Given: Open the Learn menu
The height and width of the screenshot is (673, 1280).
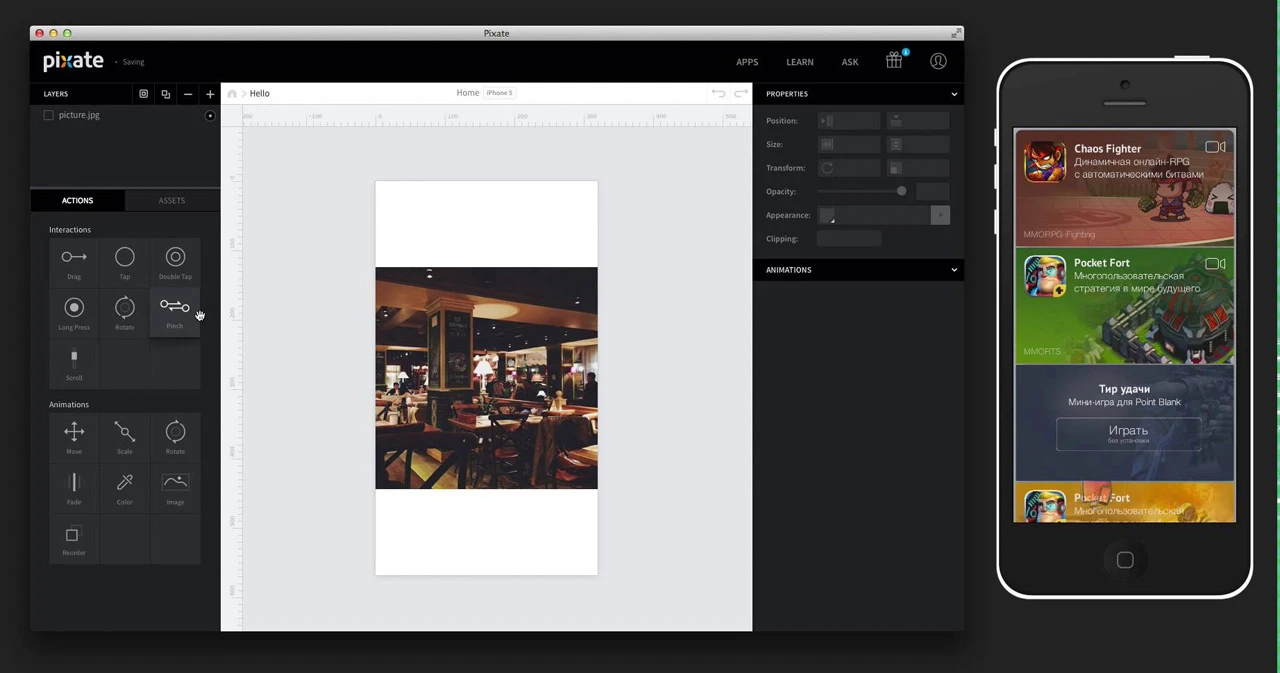Looking at the screenshot, I should (799, 61).
